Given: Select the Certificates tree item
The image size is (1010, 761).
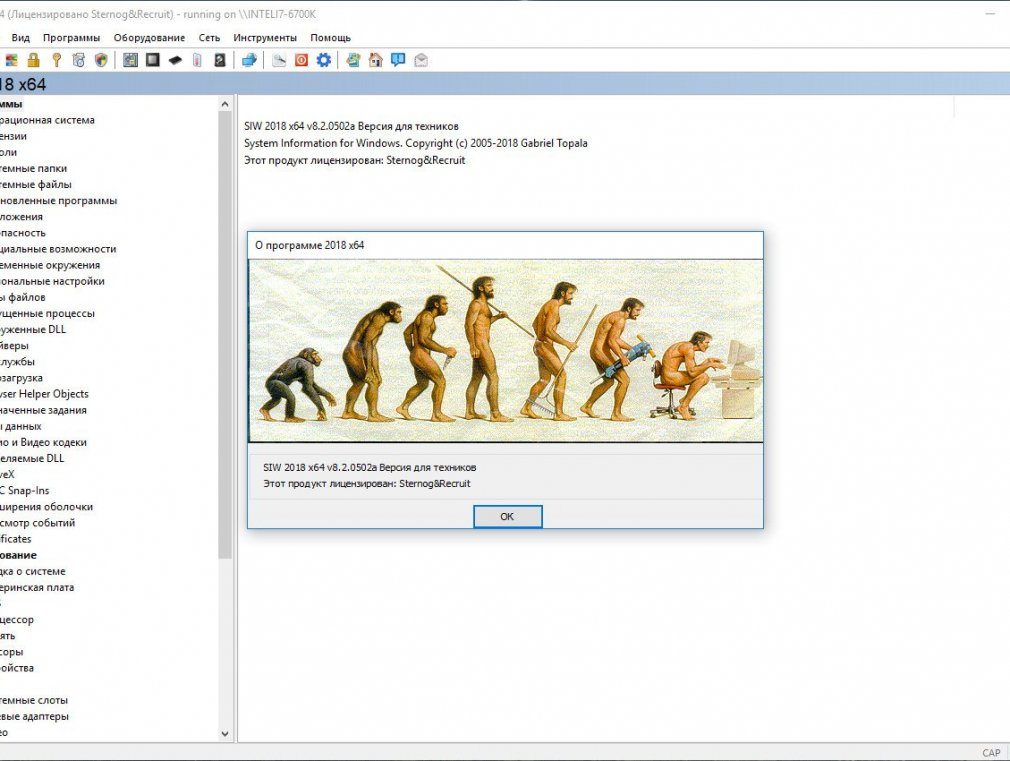Looking at the screenshot, I should click(x=15, y=539).
